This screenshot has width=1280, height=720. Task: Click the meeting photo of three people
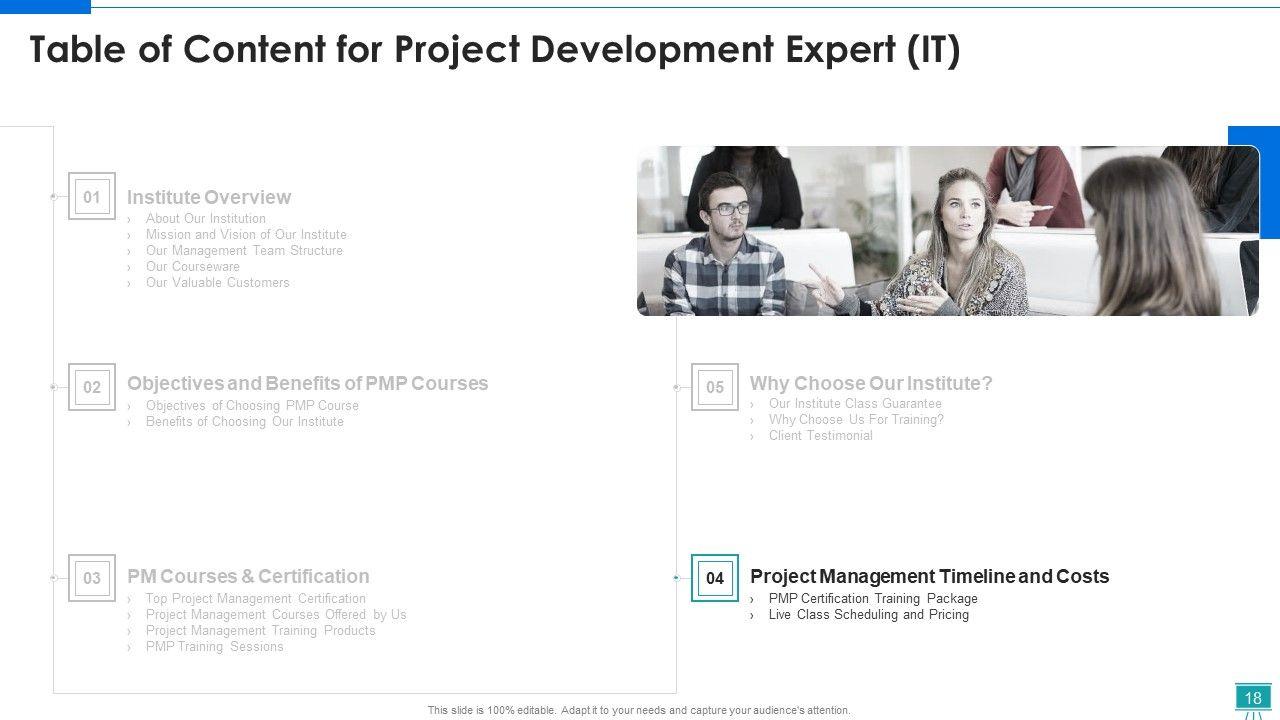[x=948, y=231]
